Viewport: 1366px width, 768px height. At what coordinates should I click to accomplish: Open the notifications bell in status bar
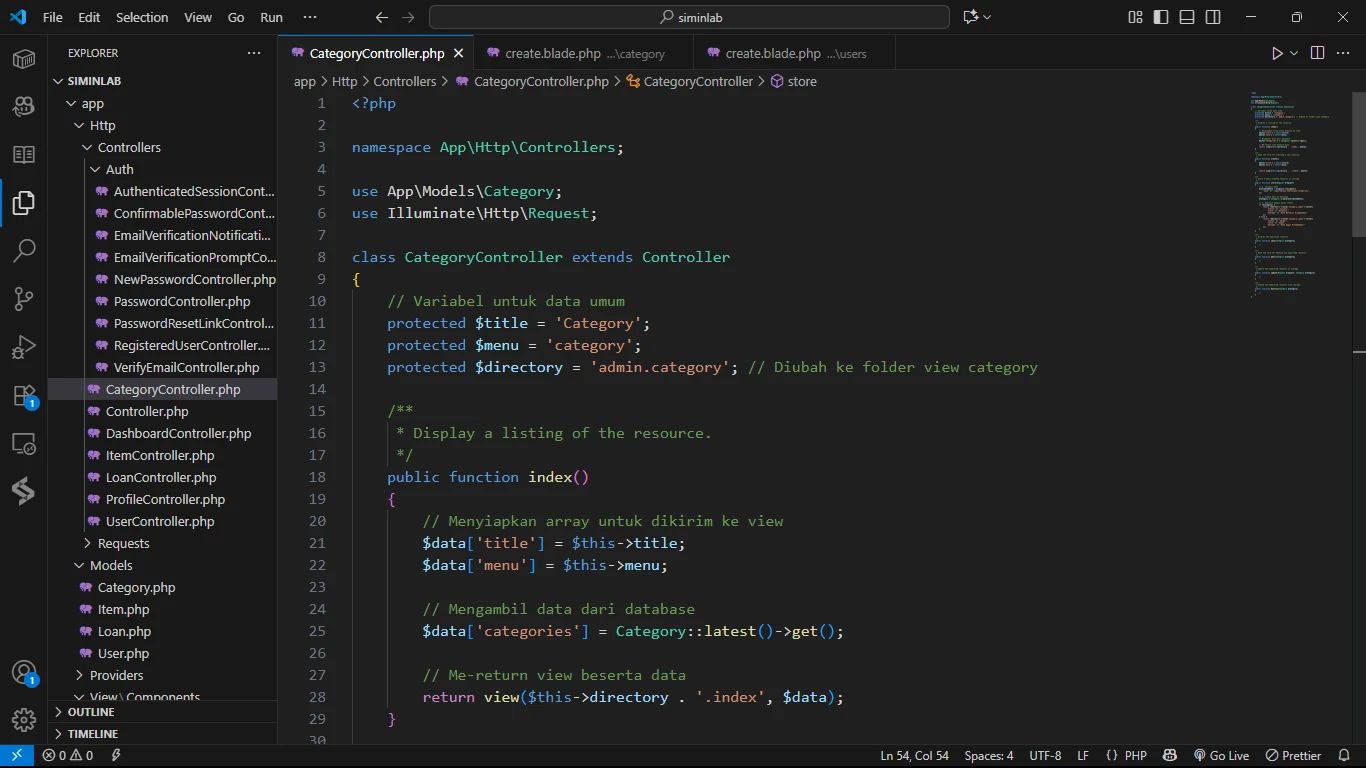pos(1345,756)
